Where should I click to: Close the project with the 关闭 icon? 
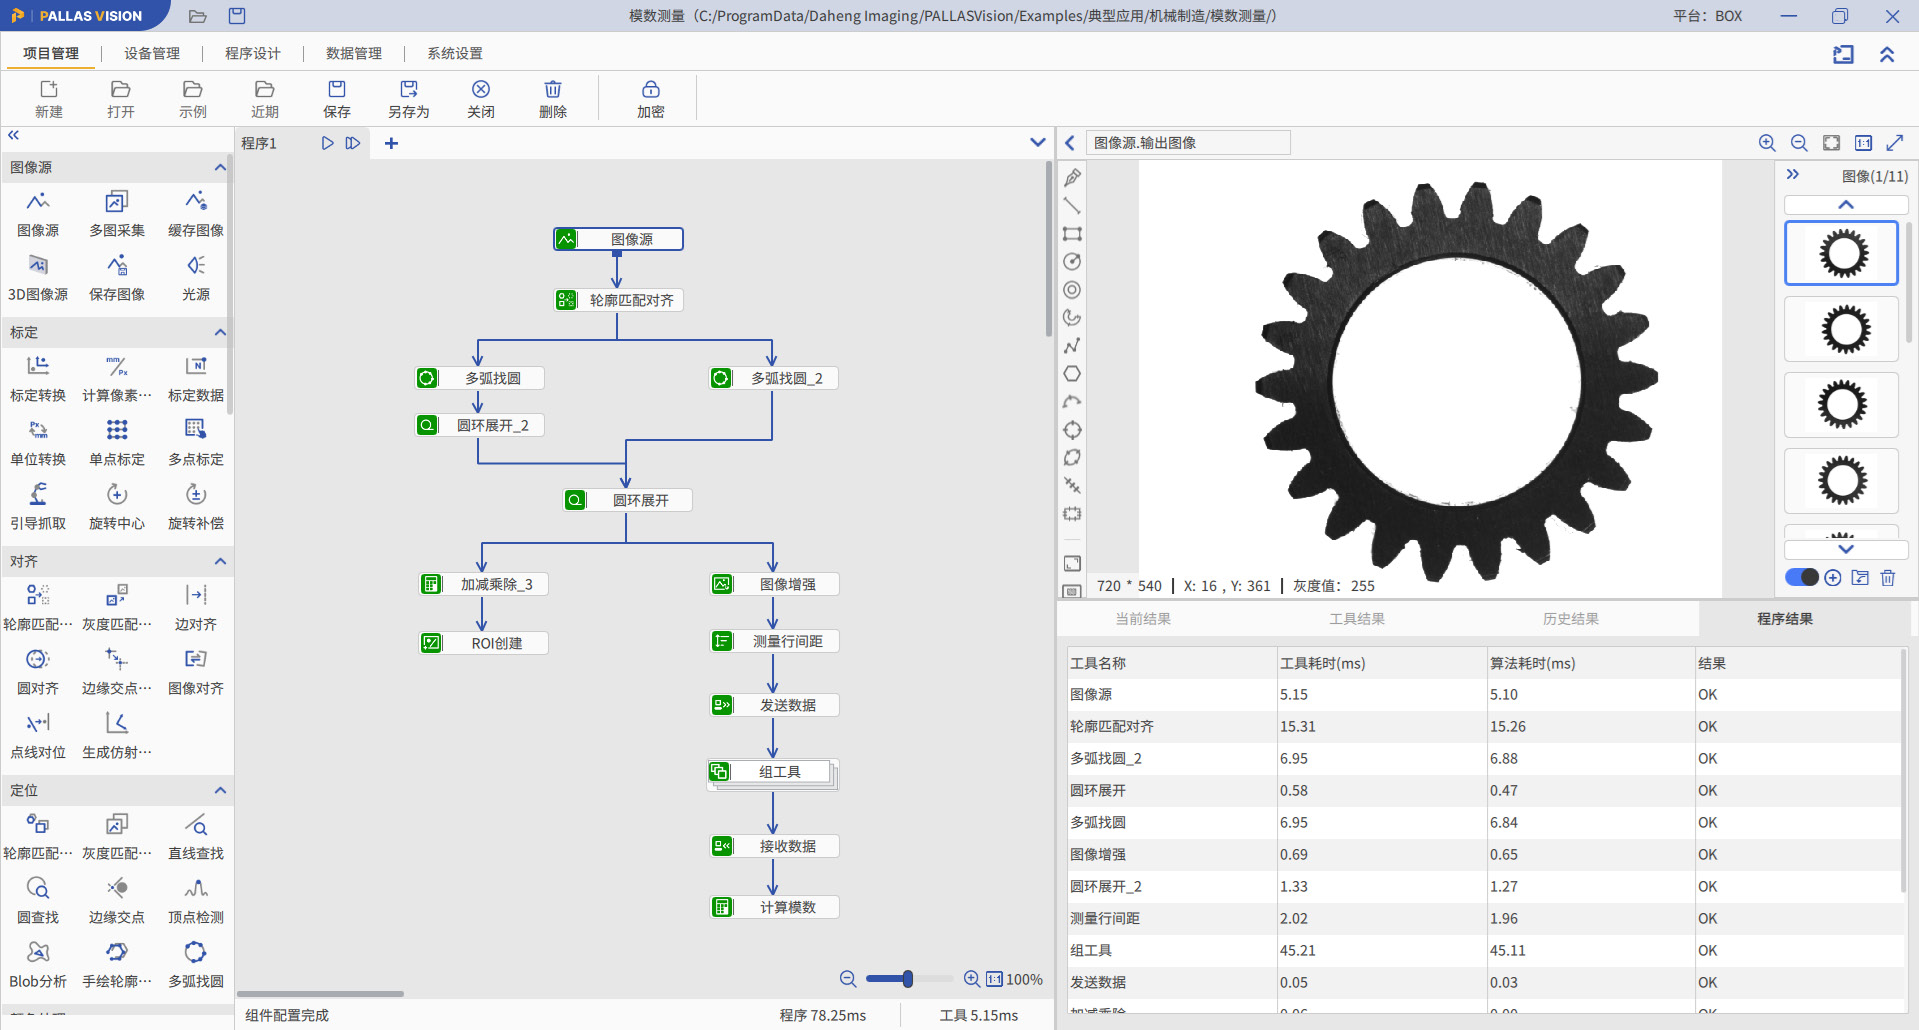tap(481, 90)
